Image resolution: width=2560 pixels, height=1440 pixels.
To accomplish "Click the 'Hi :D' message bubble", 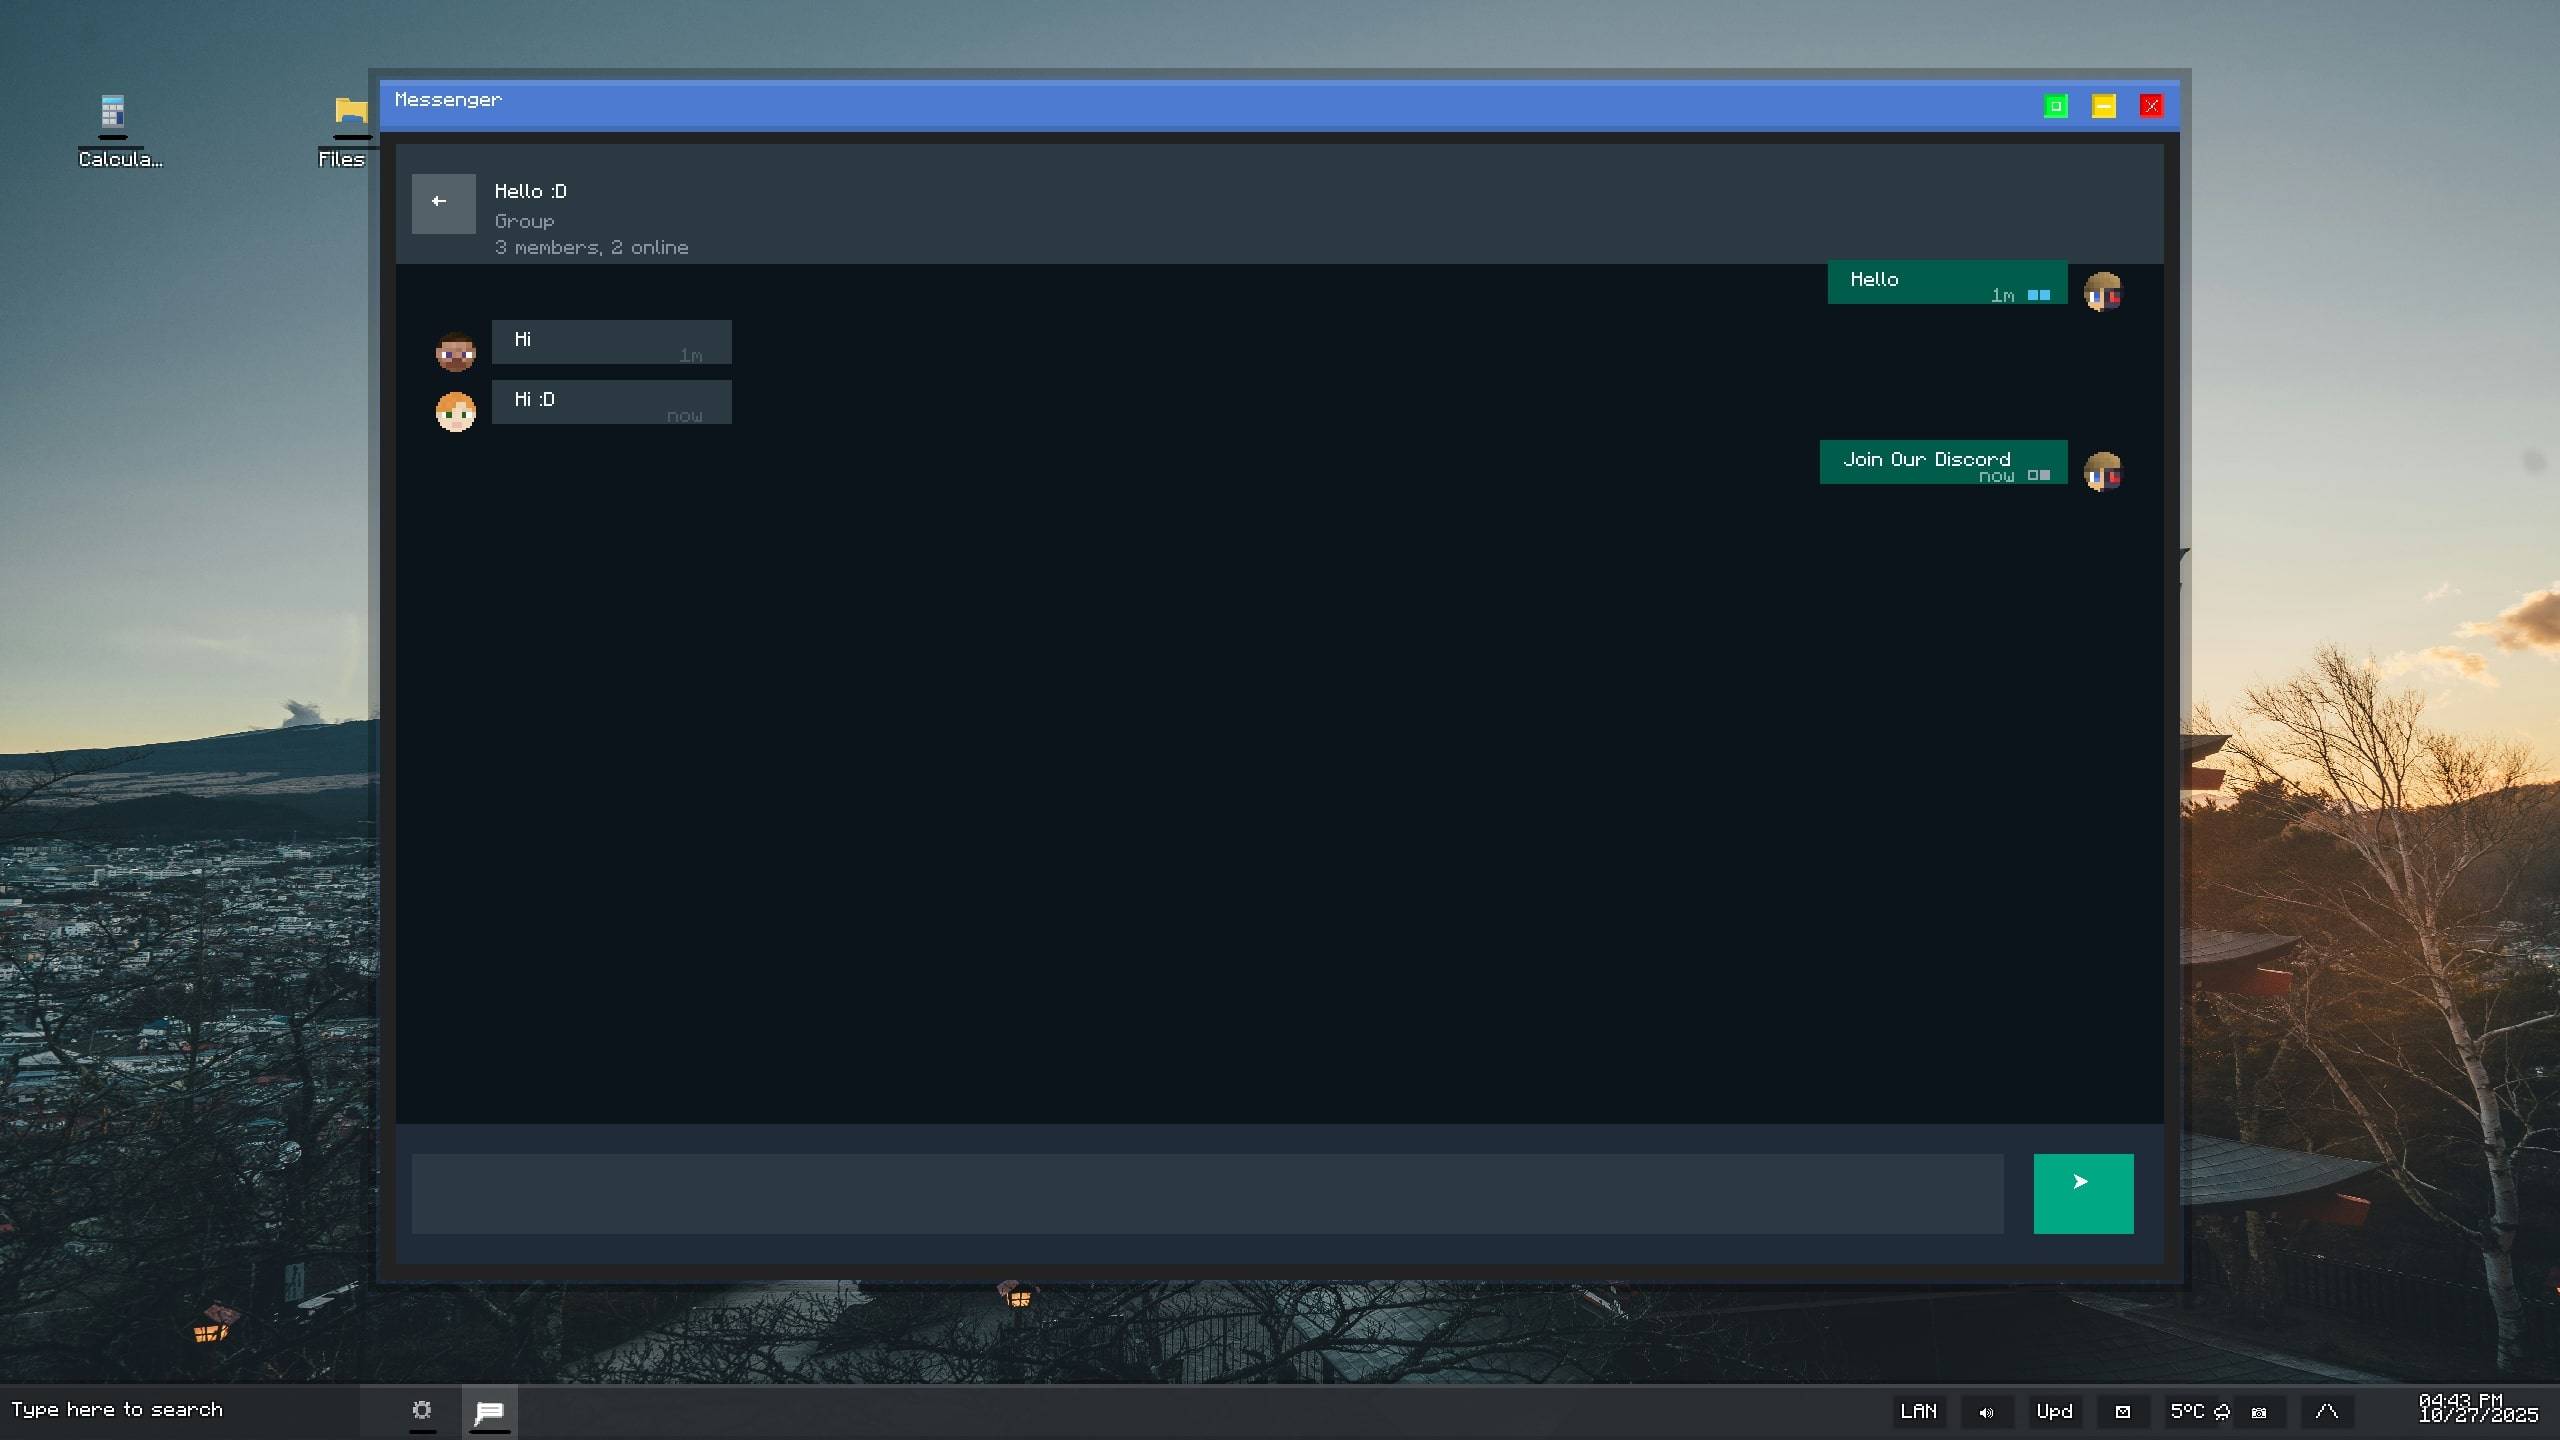I will (611, 402).
